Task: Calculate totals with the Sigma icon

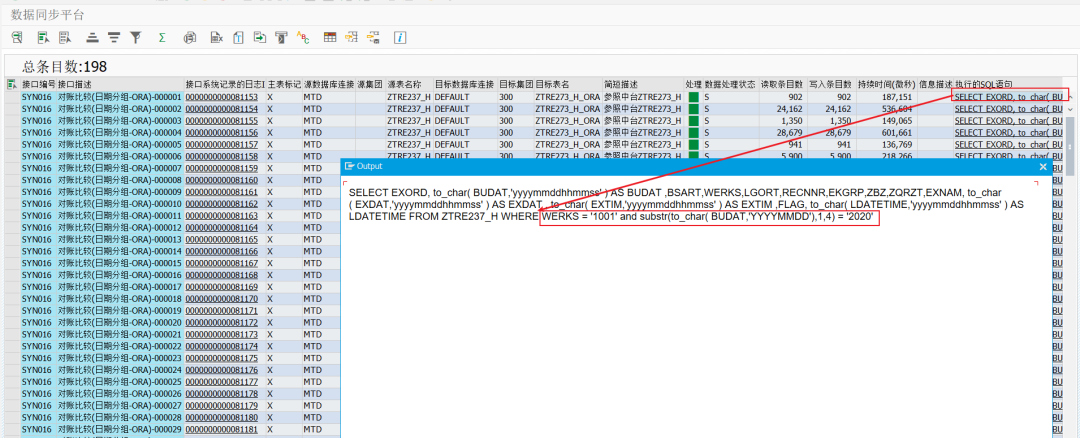Action: [x=162, y=37]
